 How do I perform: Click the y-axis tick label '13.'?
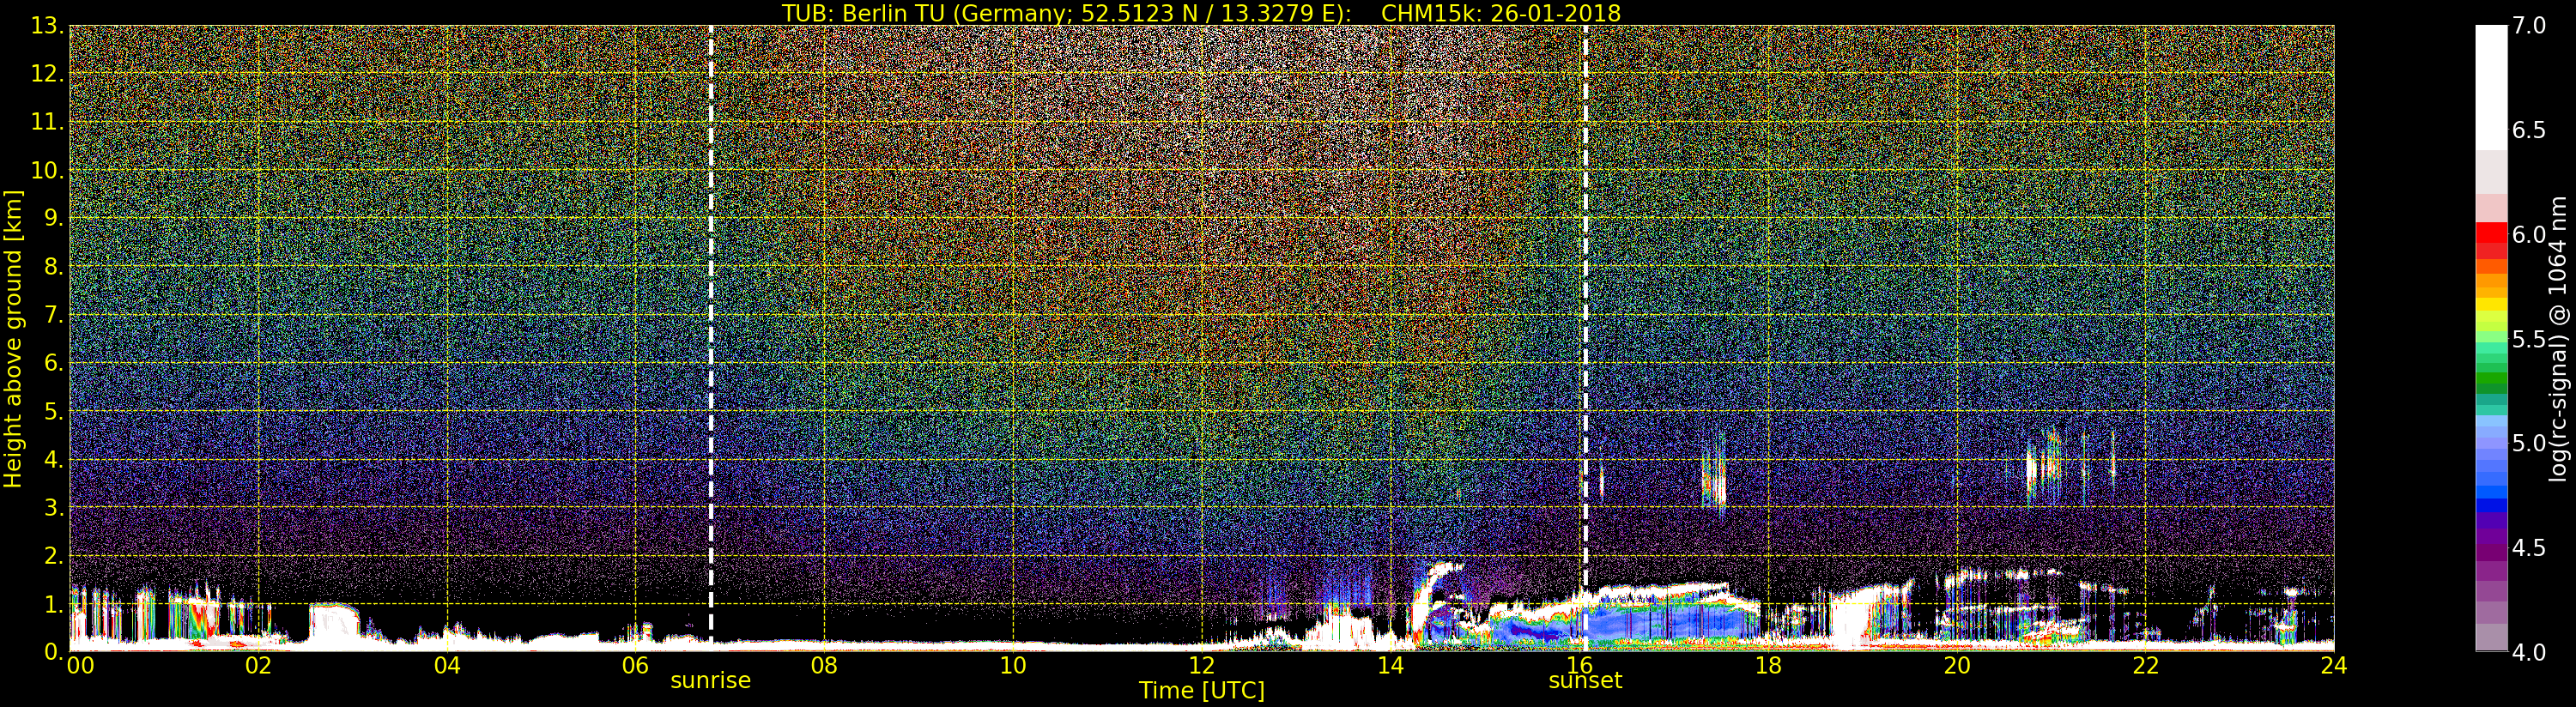point(47,26)
